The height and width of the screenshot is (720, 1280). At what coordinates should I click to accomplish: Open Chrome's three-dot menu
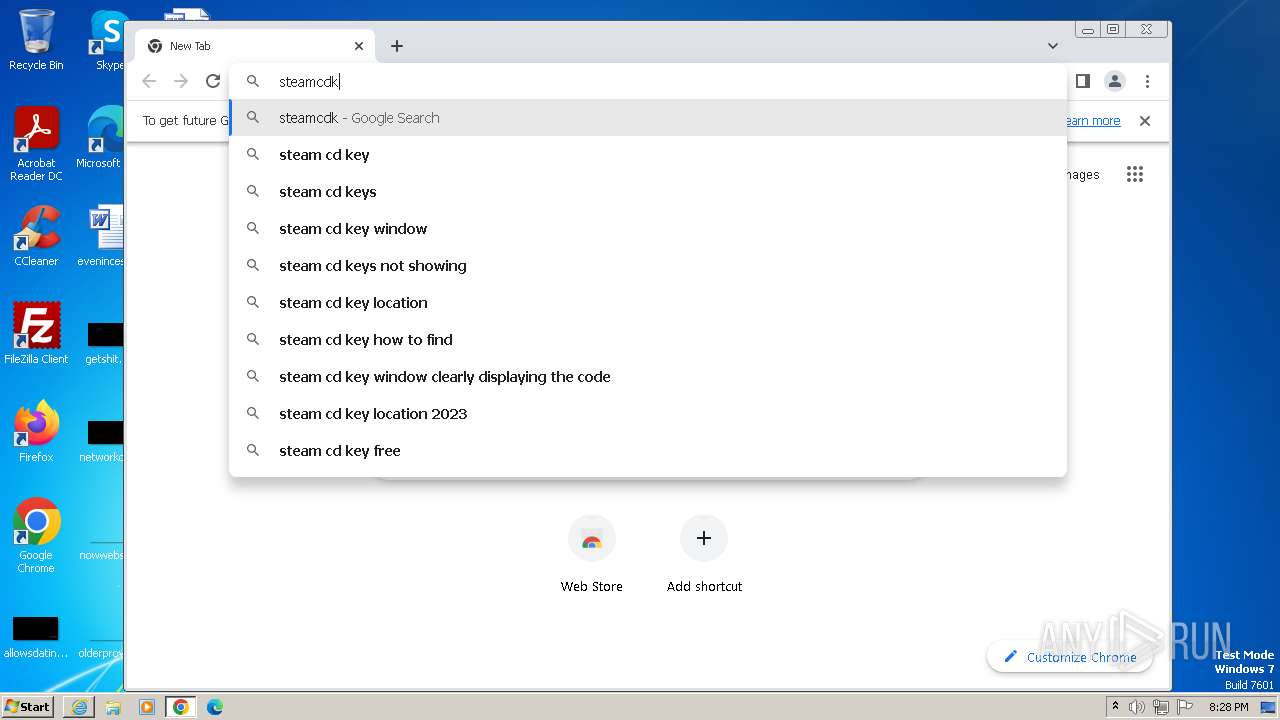pos(1147,81)
